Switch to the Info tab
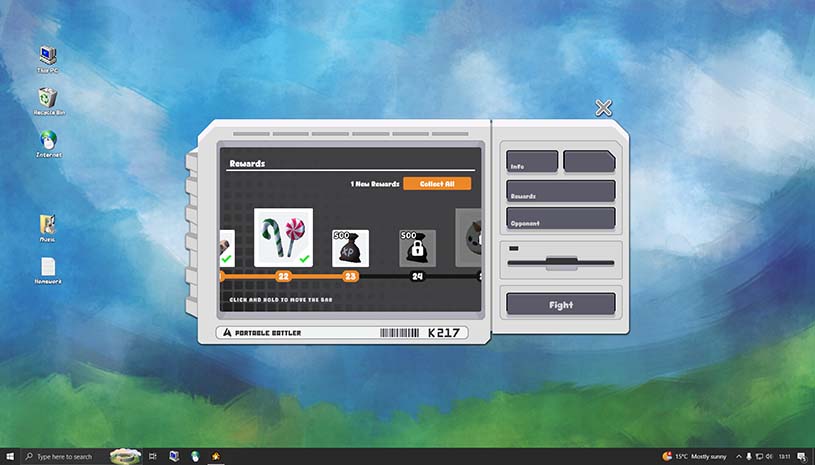Viewport: 815px width, 465px height. (531, 162)
